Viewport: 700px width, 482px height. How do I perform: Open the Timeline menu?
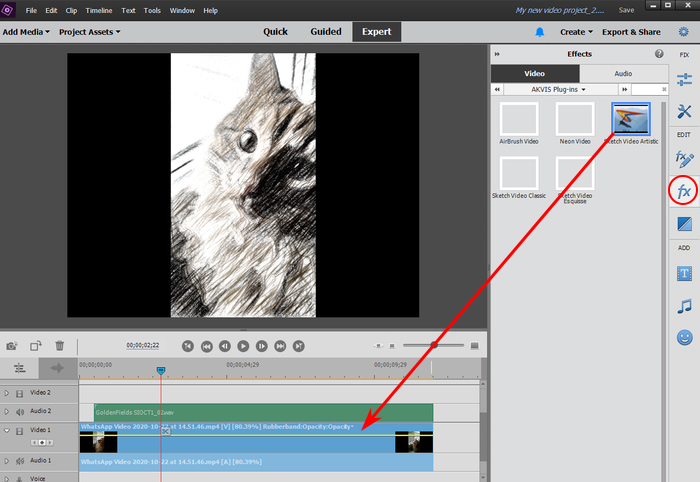99,10
